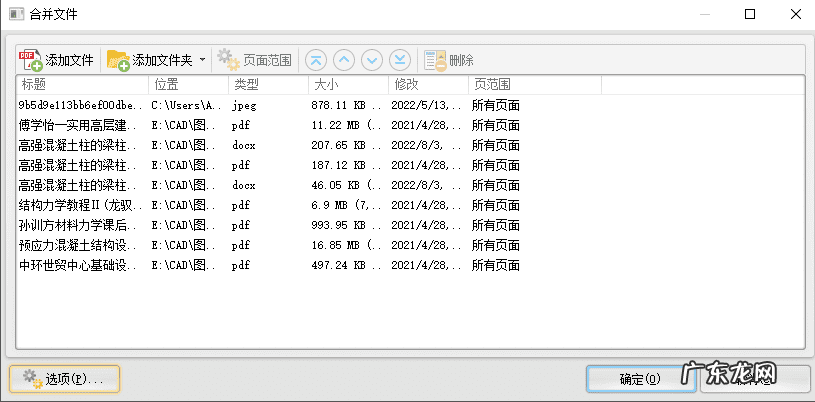Select the 傅学怡一实用高层建.. file
The height and width of the screenshot is (402, 815).
pos(411,125)
